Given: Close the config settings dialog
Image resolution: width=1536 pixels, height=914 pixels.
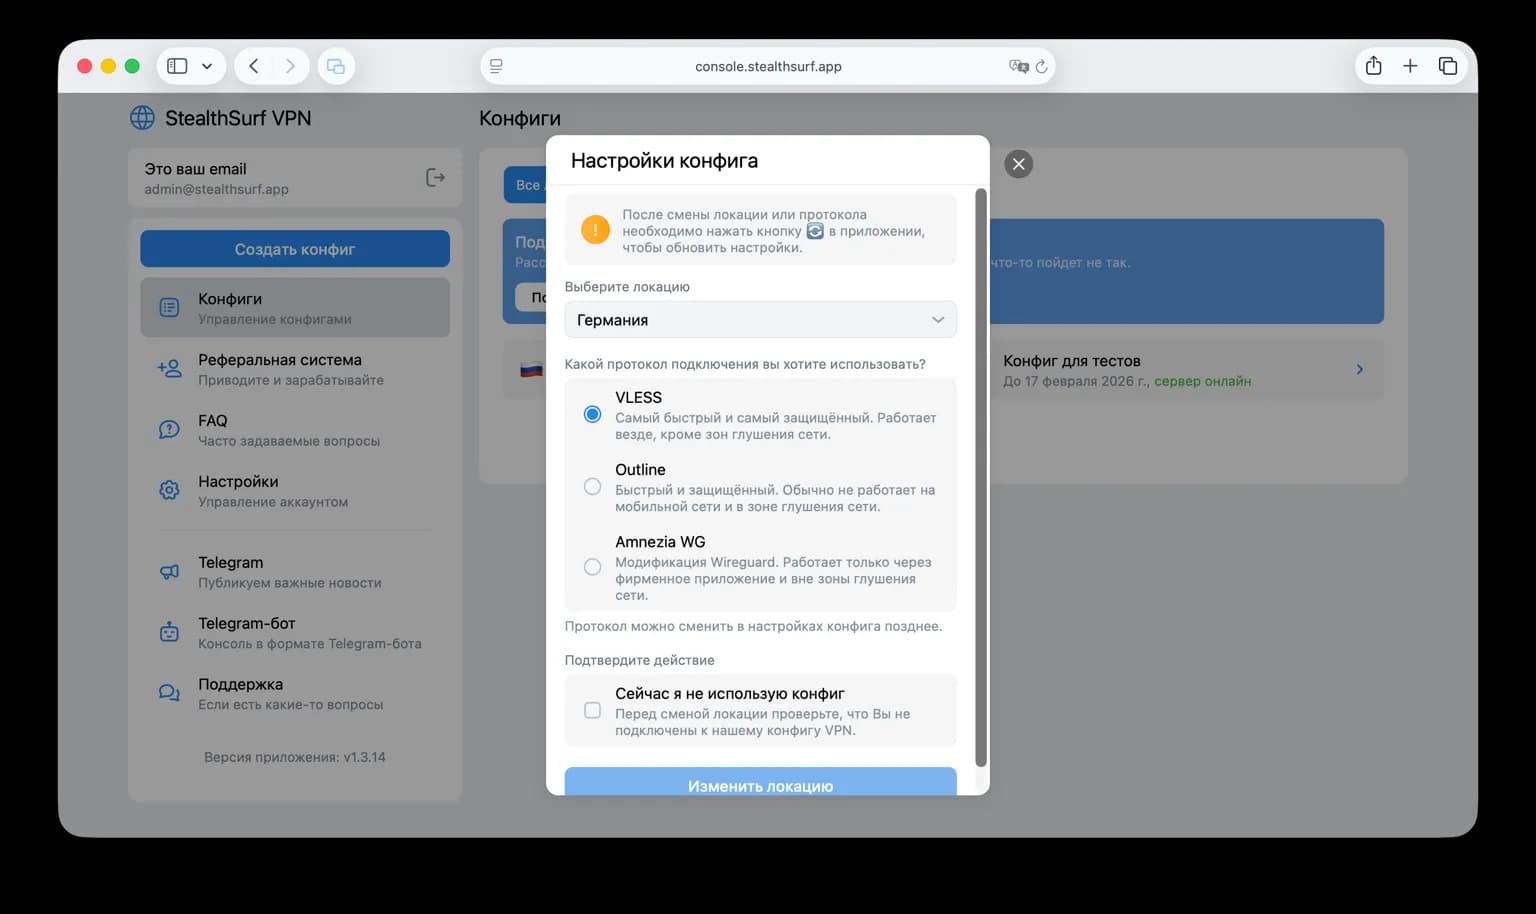Looking at the screenshot, I should pos(1018,164).
